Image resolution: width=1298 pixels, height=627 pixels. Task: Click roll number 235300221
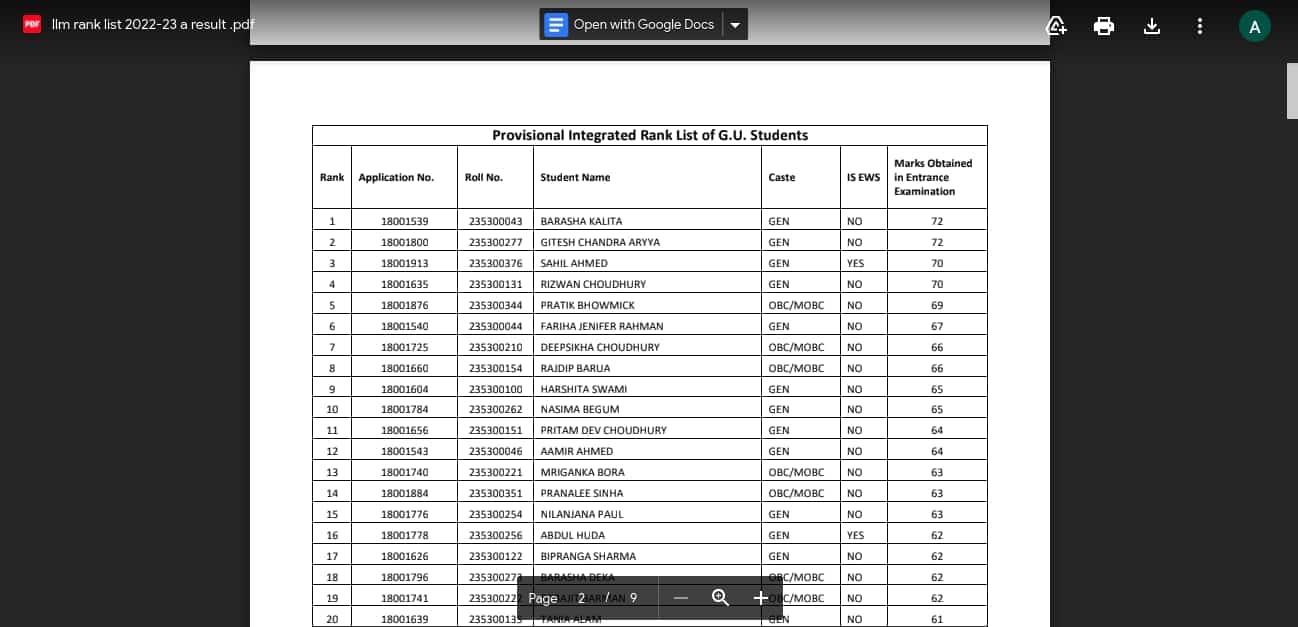tap(496, 472)
